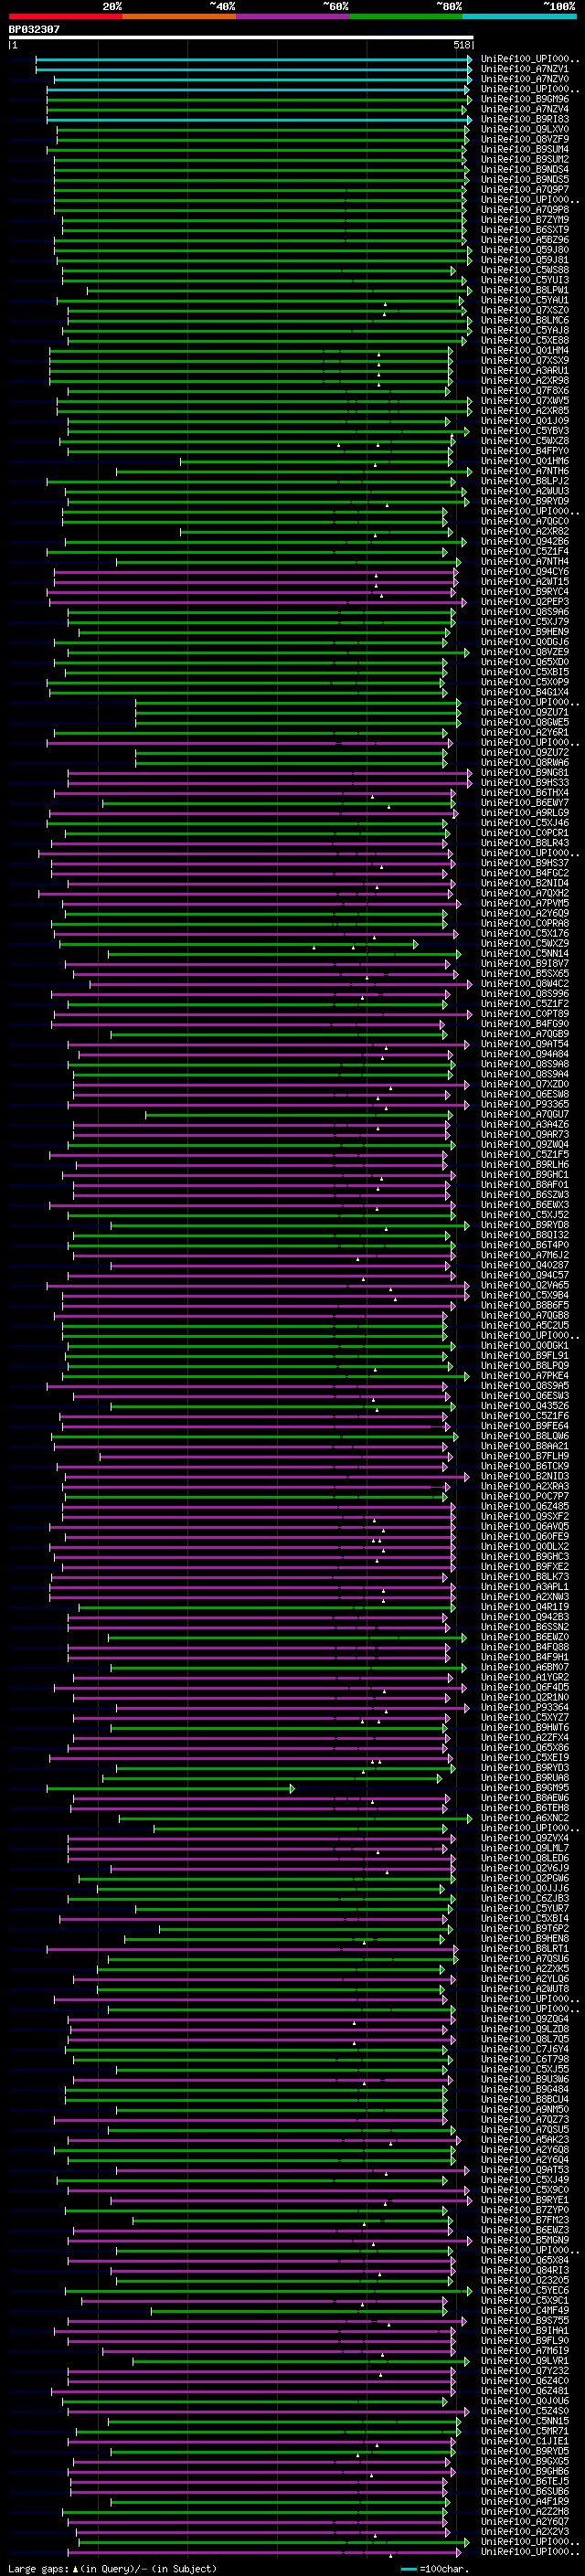
Task: Select the UniRef100_Q8W4C2 label
Action: 525,983
